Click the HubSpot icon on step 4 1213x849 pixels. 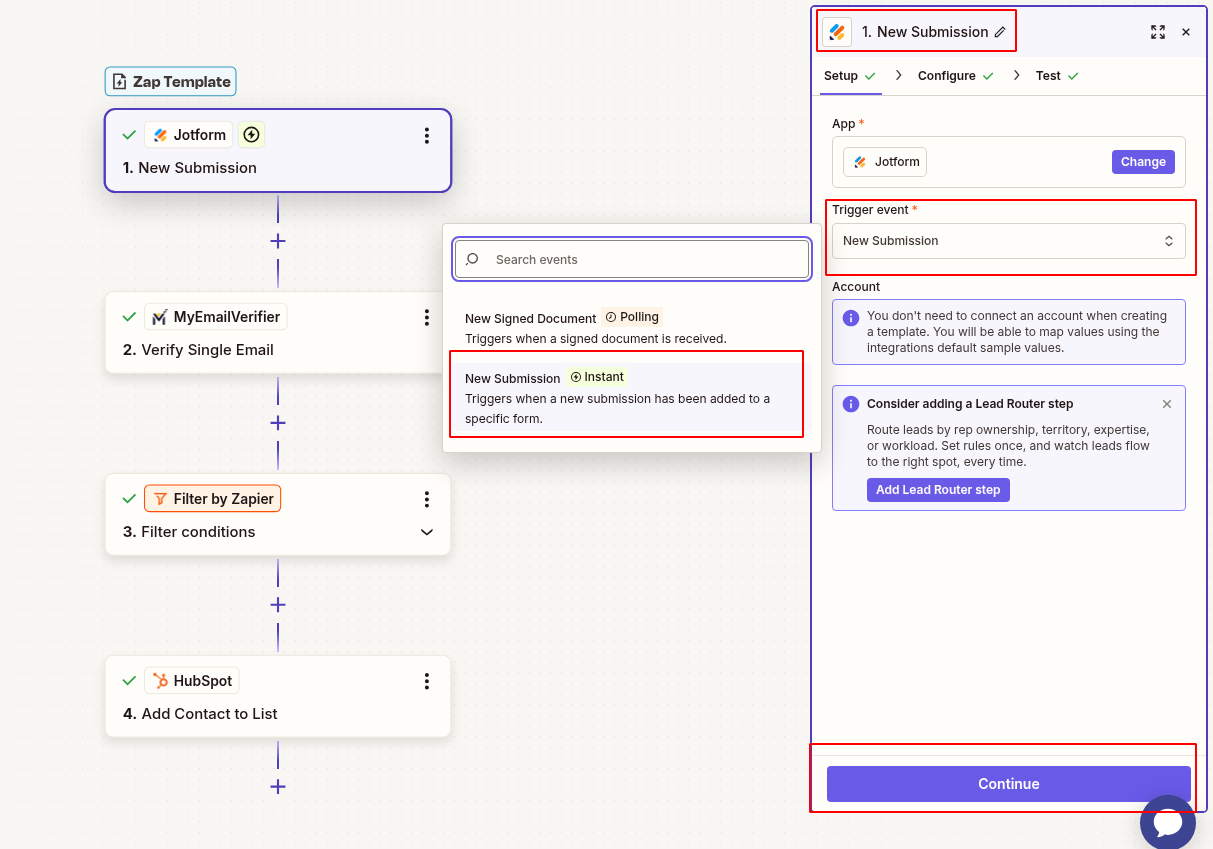163,680
